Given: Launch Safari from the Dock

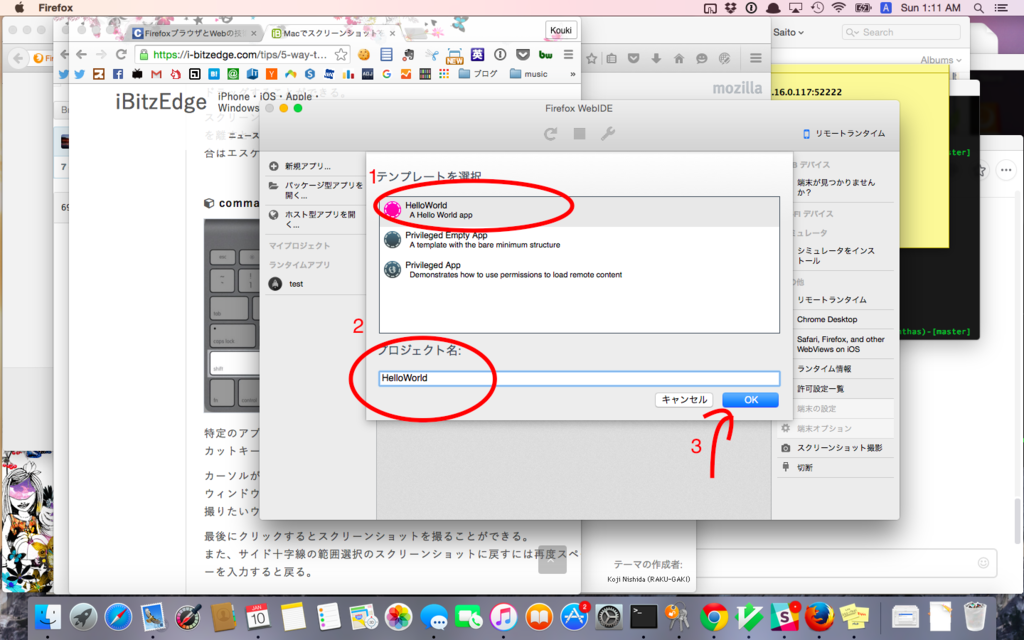Looking at the screenshot, I should tap(118, 616).
